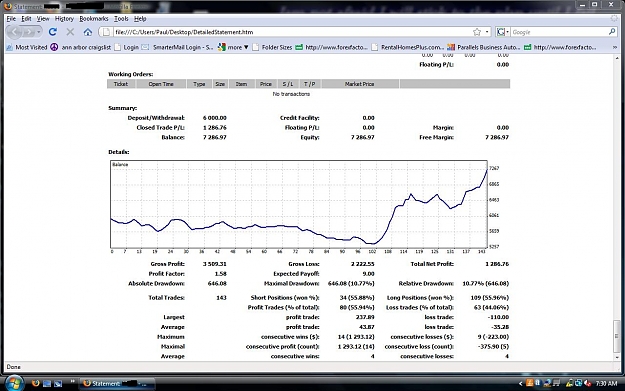Click the browser Back arrow button
Viewport: 625px width, 391px height.
click(14, 32)
